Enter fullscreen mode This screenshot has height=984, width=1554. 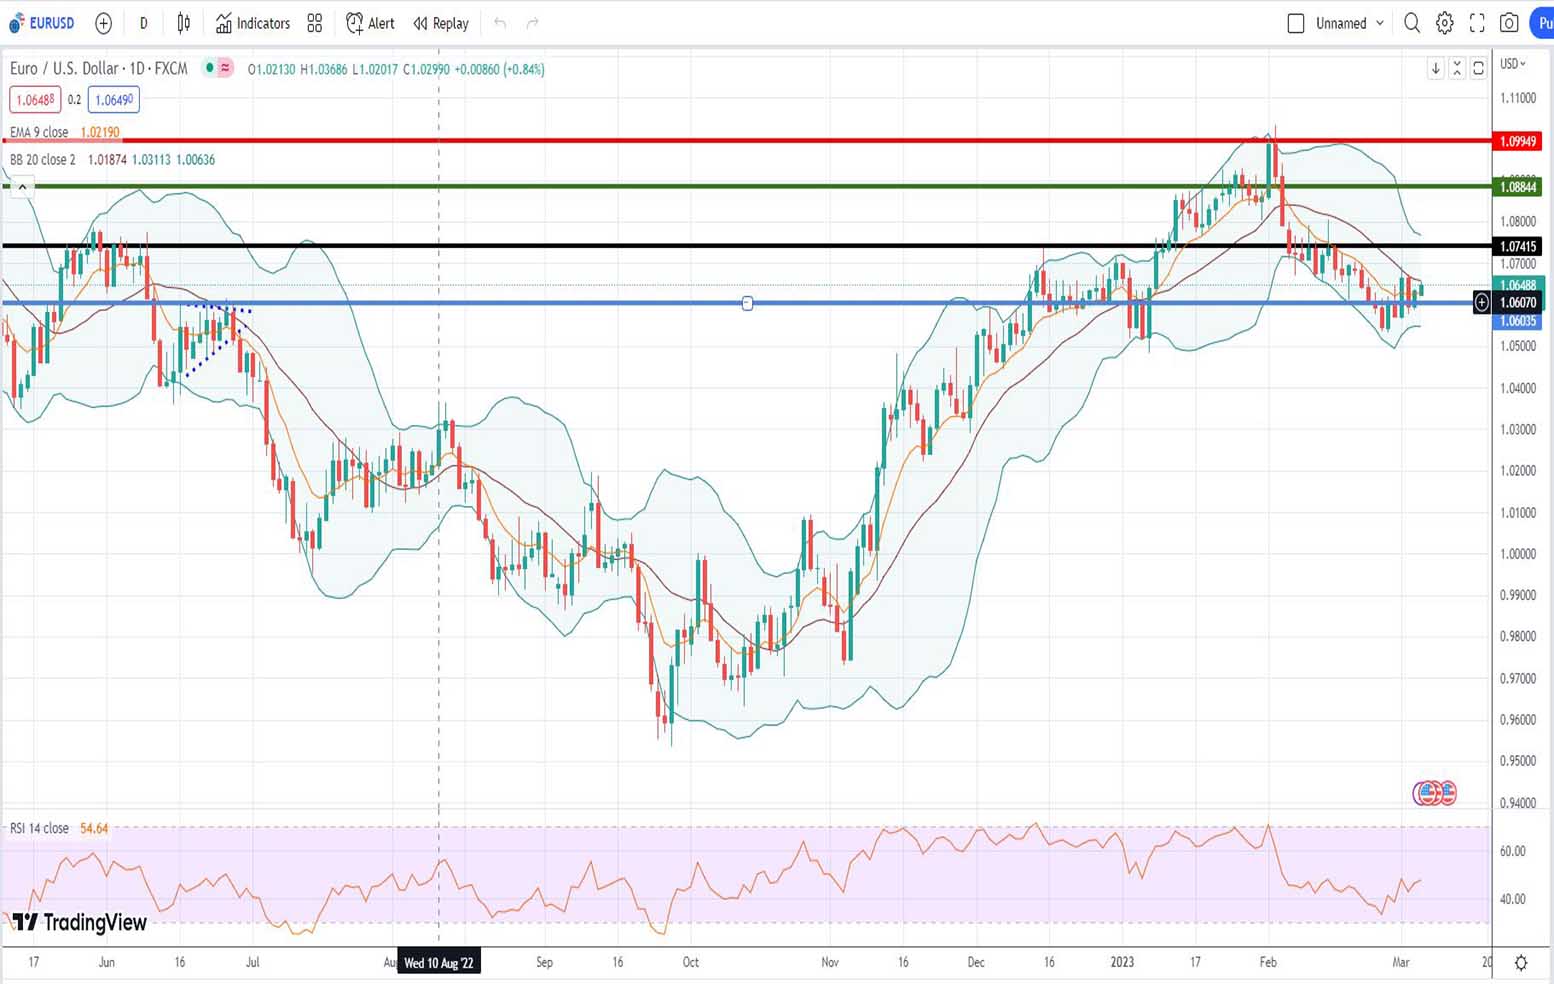pyautogui.click(x=1477, y=23)
